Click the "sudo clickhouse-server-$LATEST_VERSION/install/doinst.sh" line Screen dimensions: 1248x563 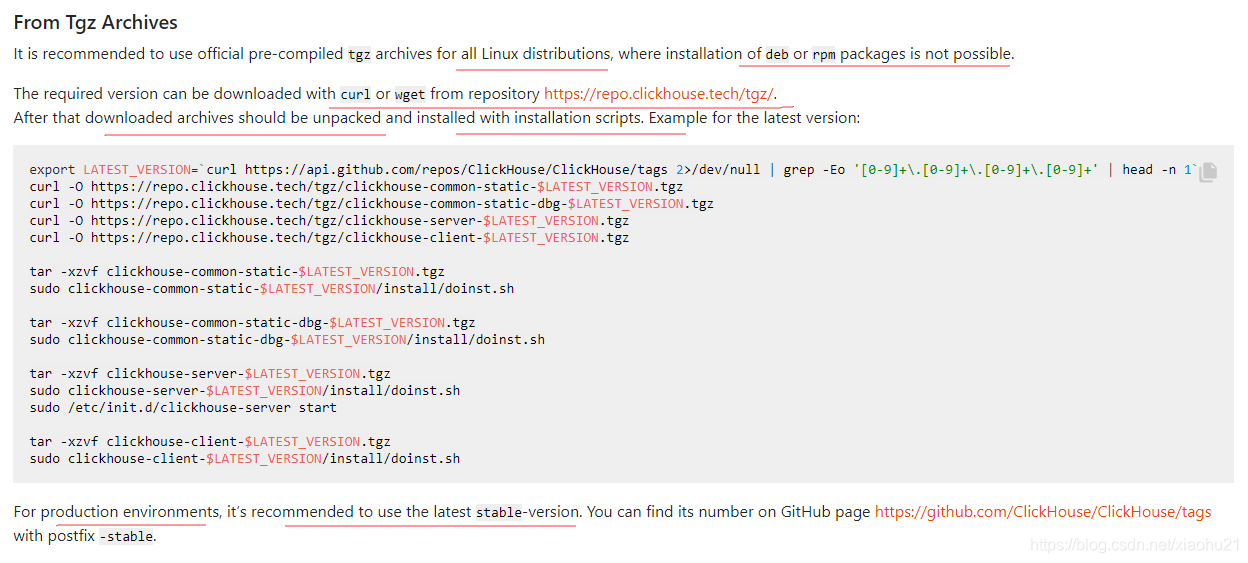pos(245,391)
